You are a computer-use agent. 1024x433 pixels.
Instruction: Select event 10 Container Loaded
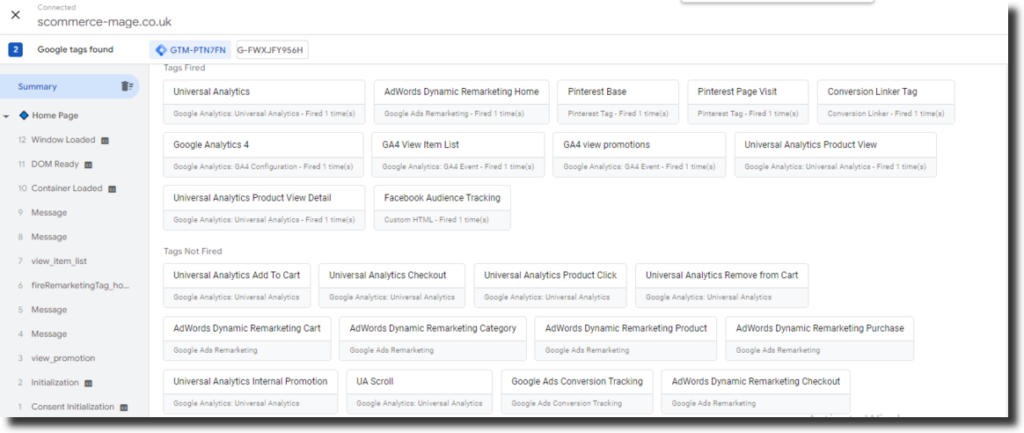click(67, 188)
